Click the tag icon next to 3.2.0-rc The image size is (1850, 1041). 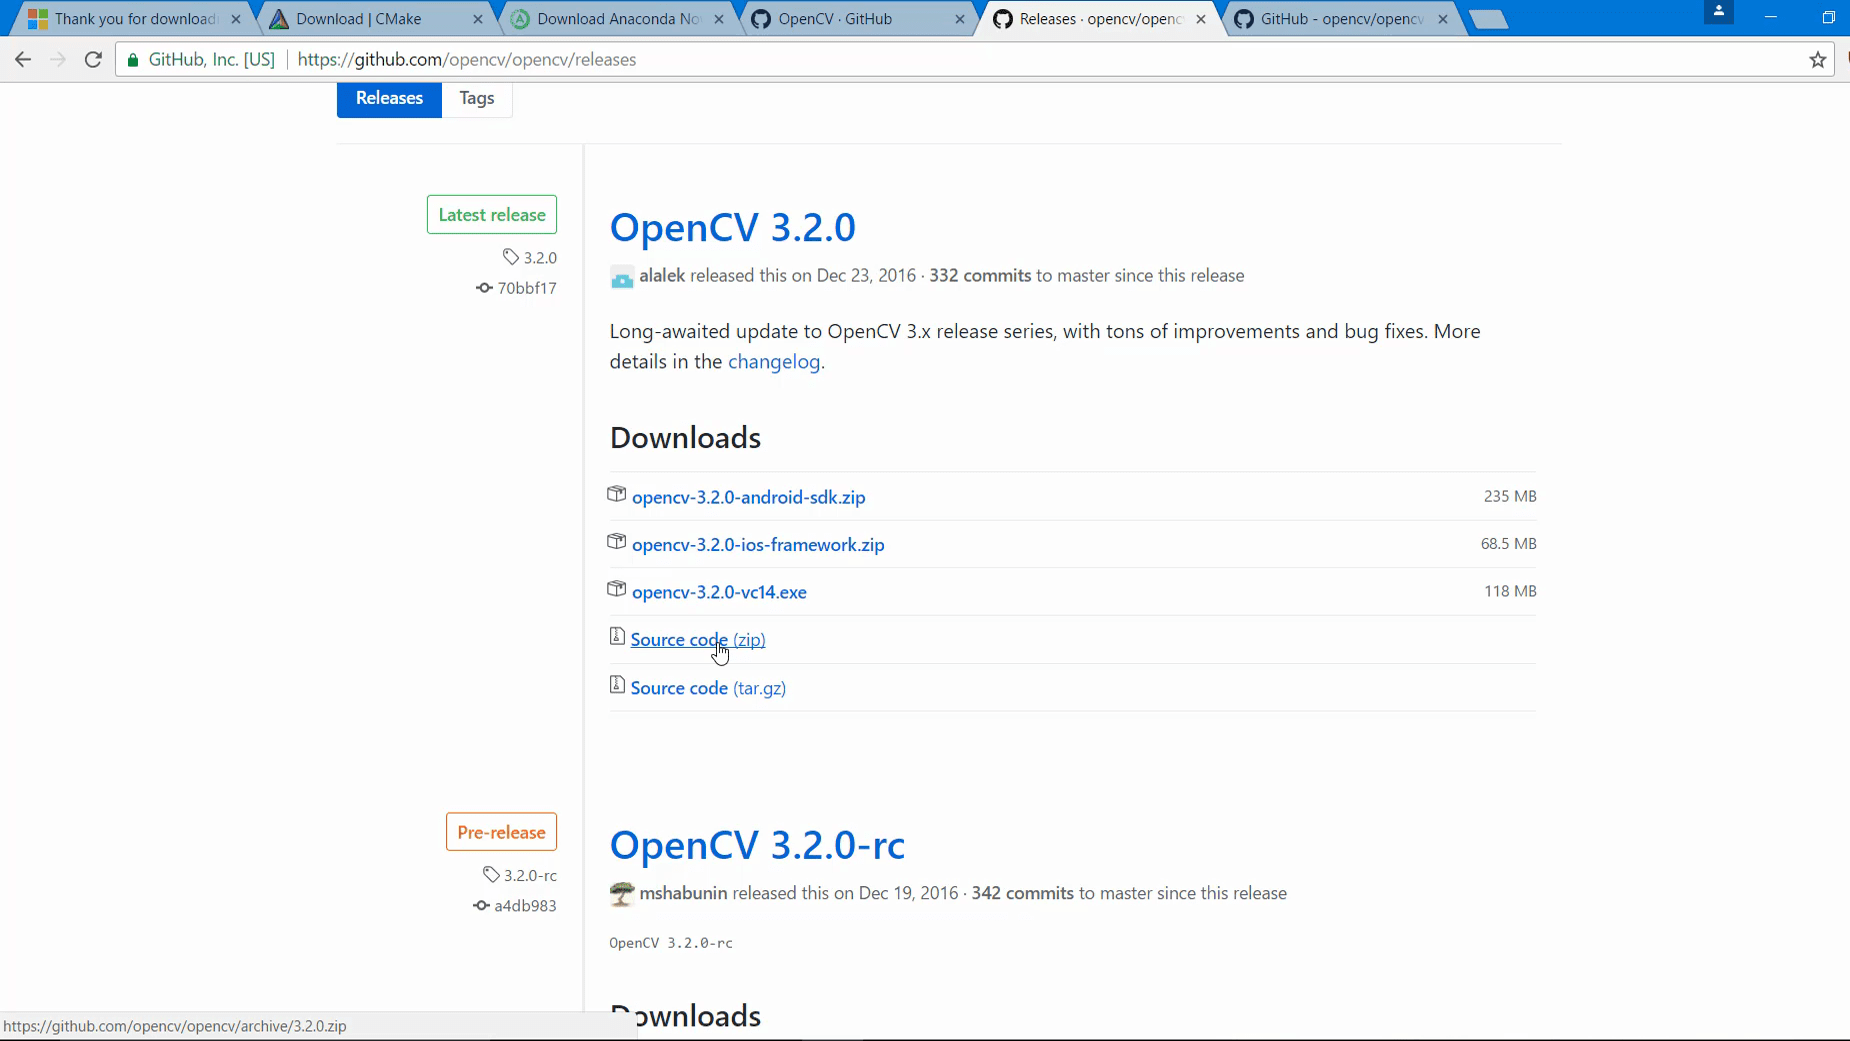click(491, 874)
